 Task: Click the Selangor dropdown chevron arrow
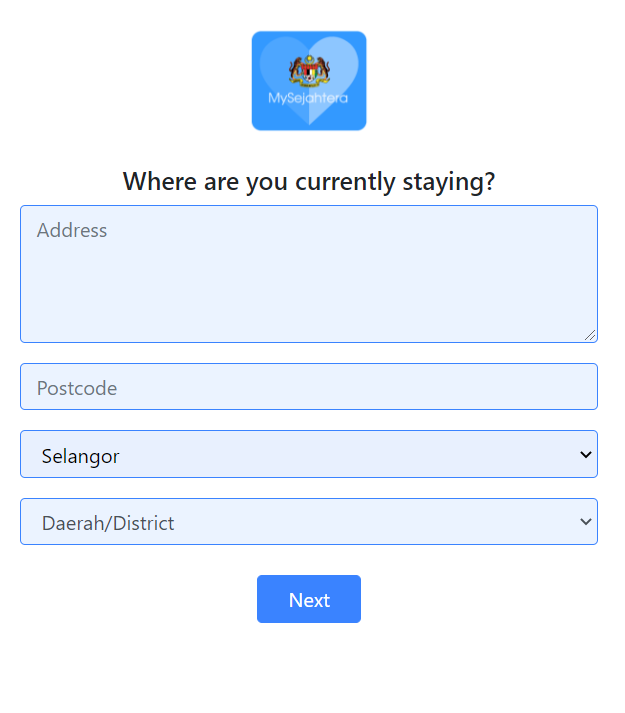[x=585, y=455]
